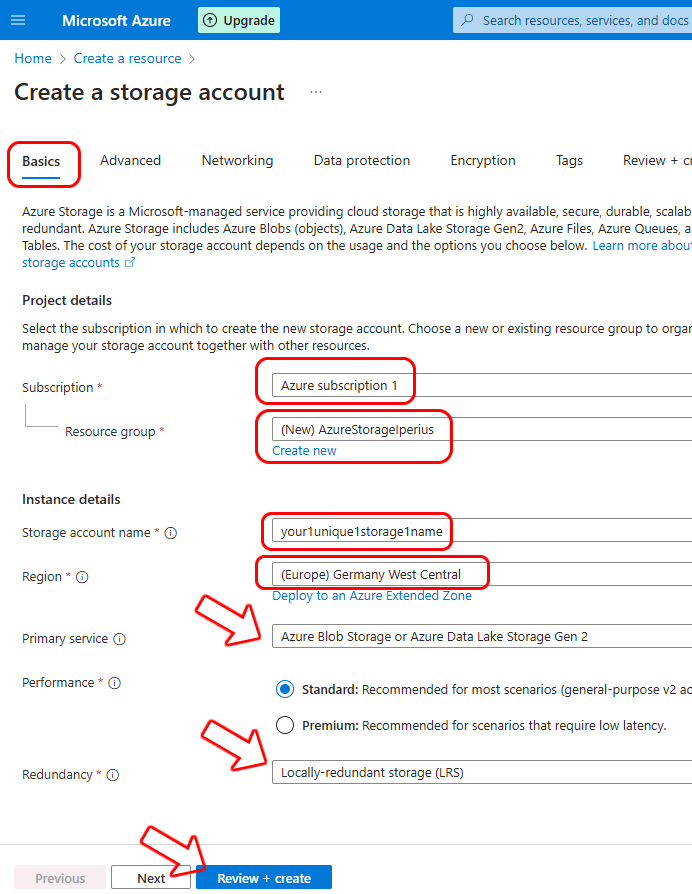Click the Project details heading
Screen dimensions: 692x894
[67, 300]
